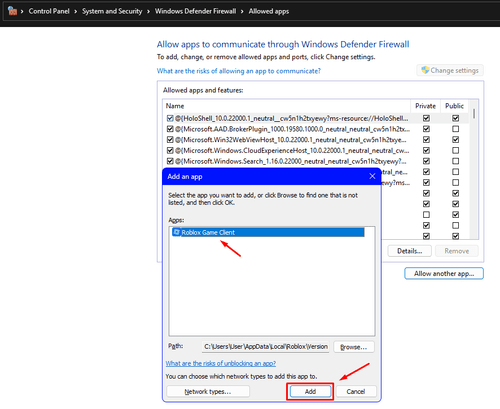Select Microsoft.Windows.Search row text

pos(291,161)
